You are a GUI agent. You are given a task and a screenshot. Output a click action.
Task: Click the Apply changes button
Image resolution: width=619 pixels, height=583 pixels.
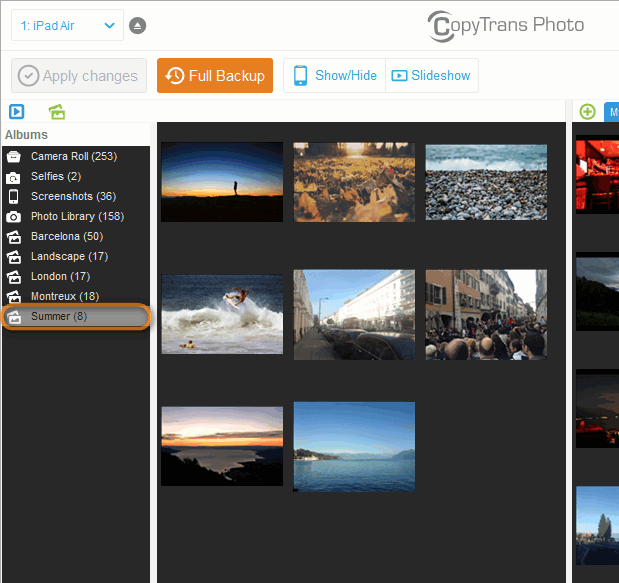pos(79,75)
